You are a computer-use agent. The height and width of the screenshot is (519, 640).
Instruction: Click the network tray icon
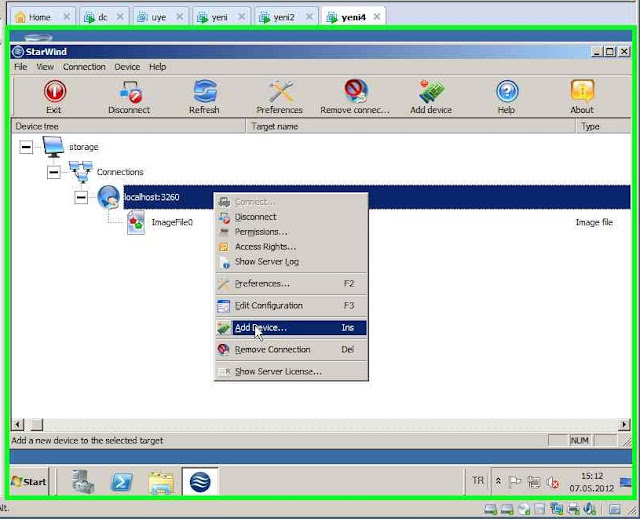point(533,482)
